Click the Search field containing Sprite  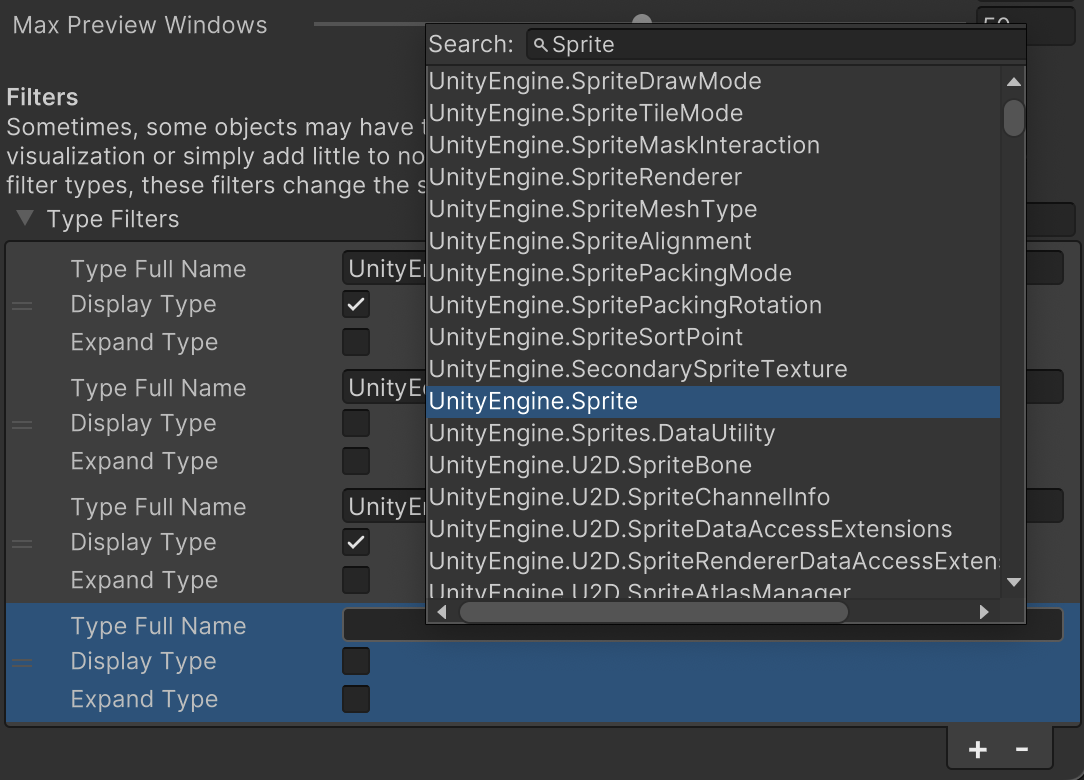click(776, 45)
